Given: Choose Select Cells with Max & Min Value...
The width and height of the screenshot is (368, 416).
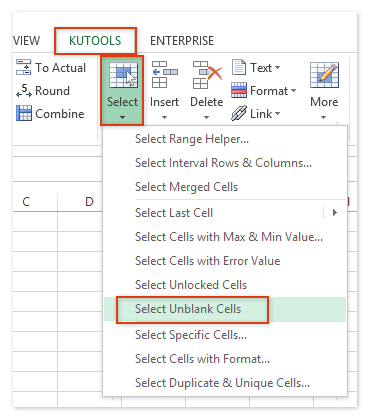Looking at the screenshot, I should click(x=225, y=237).
